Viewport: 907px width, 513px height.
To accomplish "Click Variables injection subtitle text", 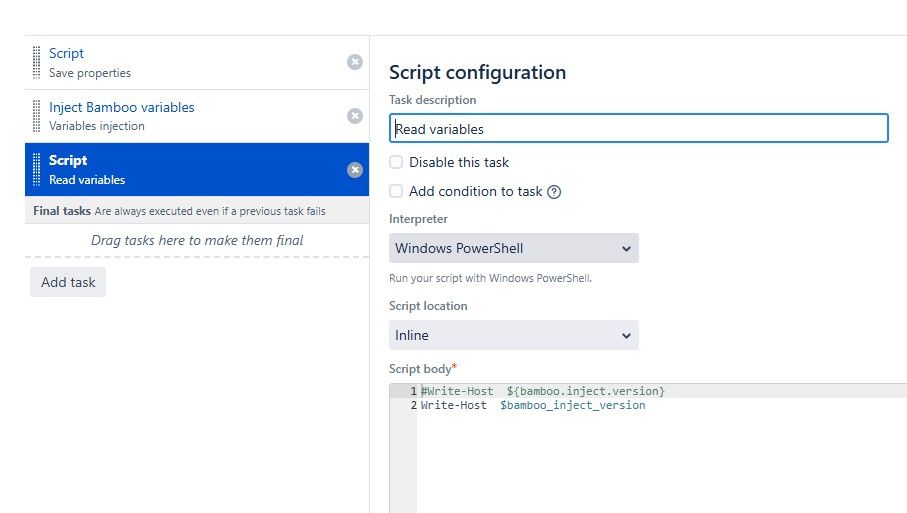I will click(x=97, y=126).
